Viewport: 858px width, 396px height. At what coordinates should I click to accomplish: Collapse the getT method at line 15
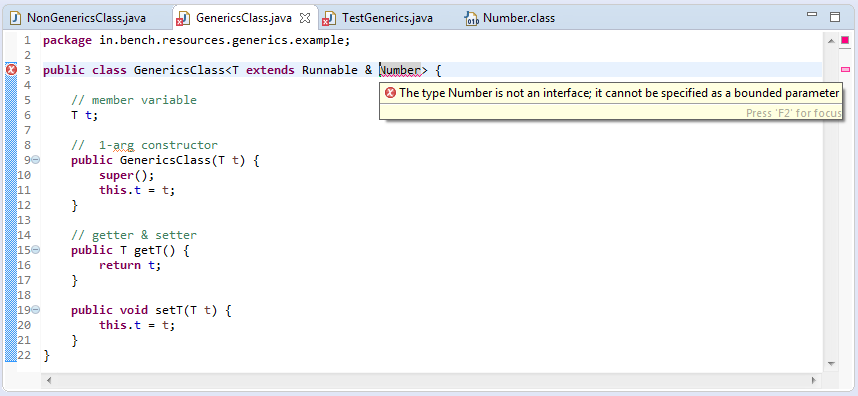(36, 249)
